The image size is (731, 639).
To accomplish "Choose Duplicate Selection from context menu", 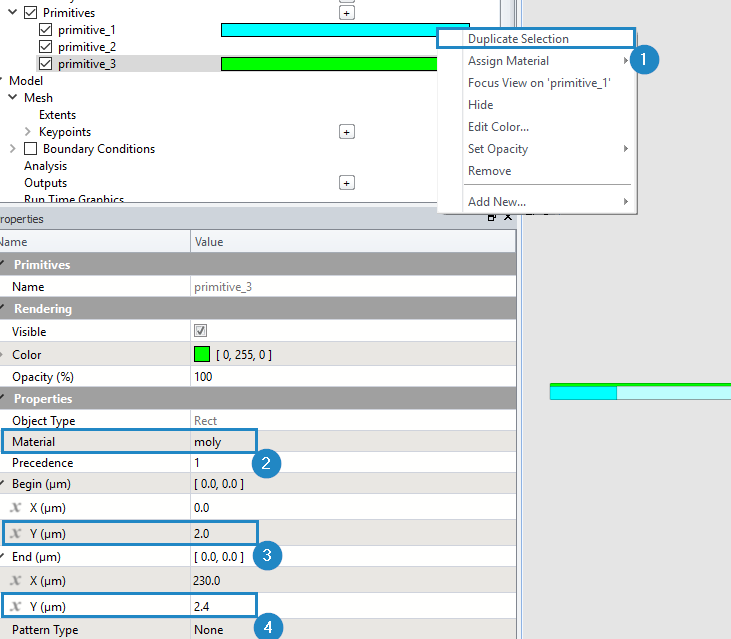I will click(x=536, y=39).
